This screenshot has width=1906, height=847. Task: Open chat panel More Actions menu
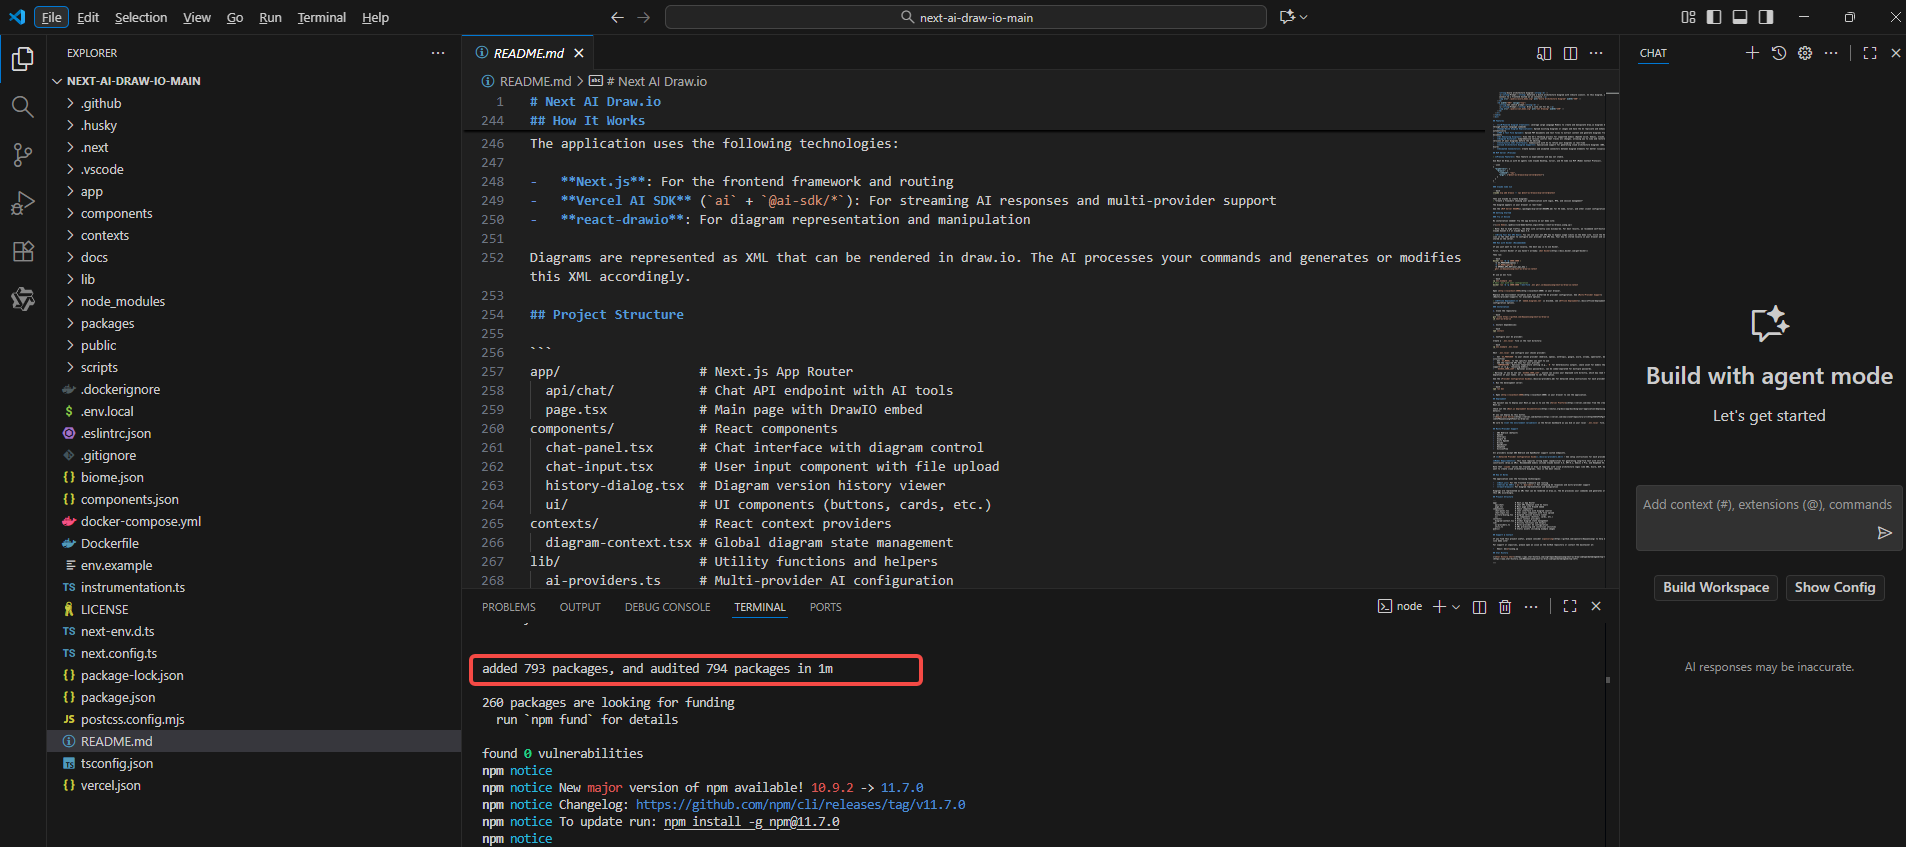point(1831,53)
